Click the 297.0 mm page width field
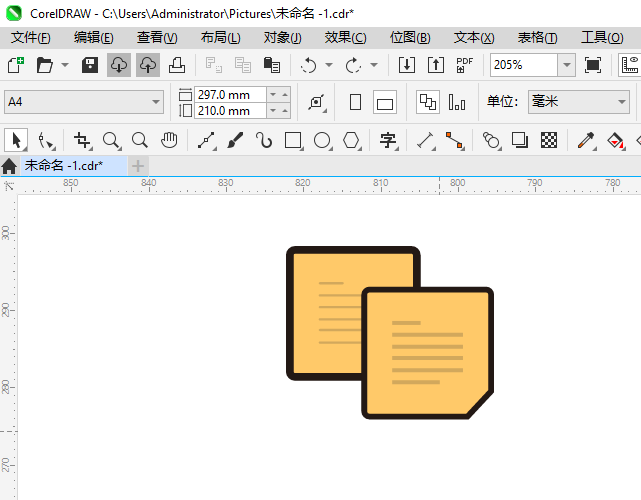Viewport: 641px width, 500px height. pyautogui.click(x=231, y=95)
